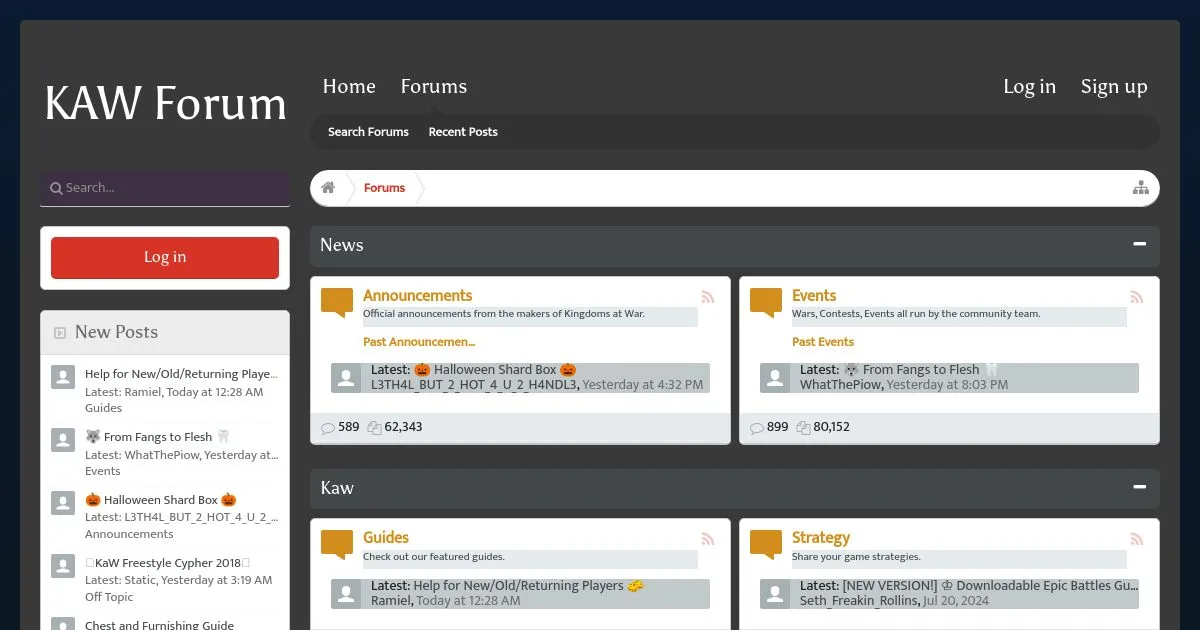Click Log in at top right

(1030, 87)
